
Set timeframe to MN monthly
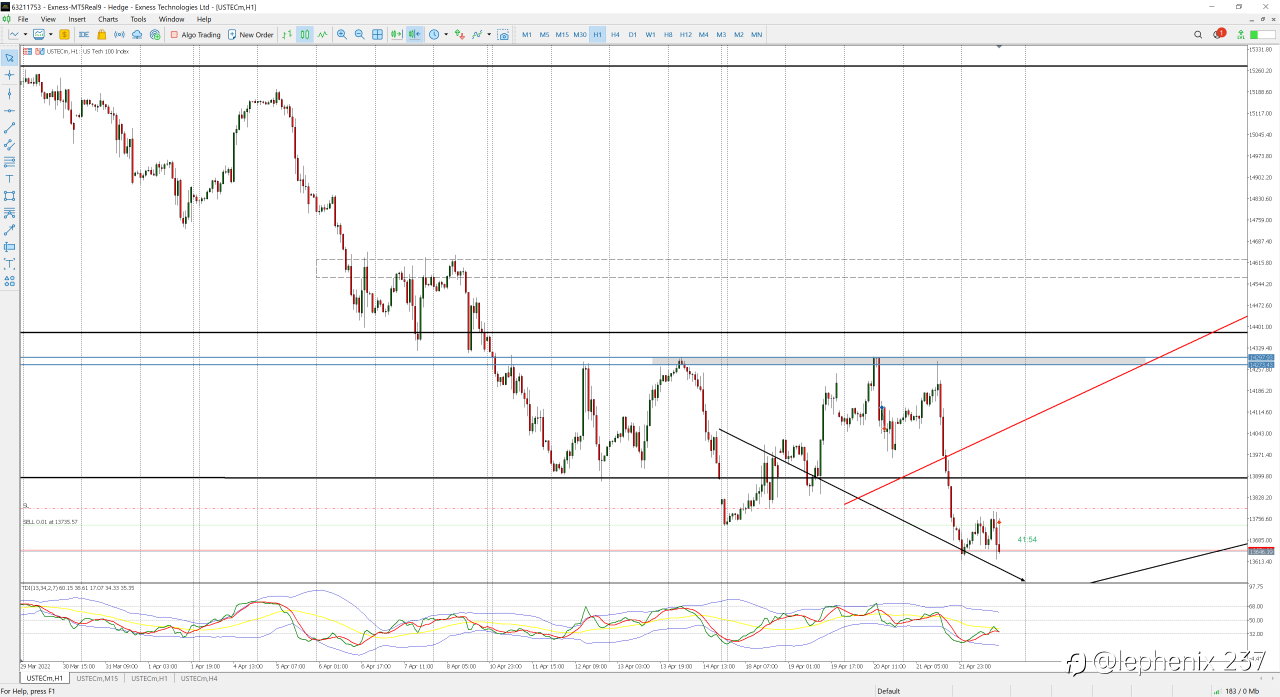point(757,34)
